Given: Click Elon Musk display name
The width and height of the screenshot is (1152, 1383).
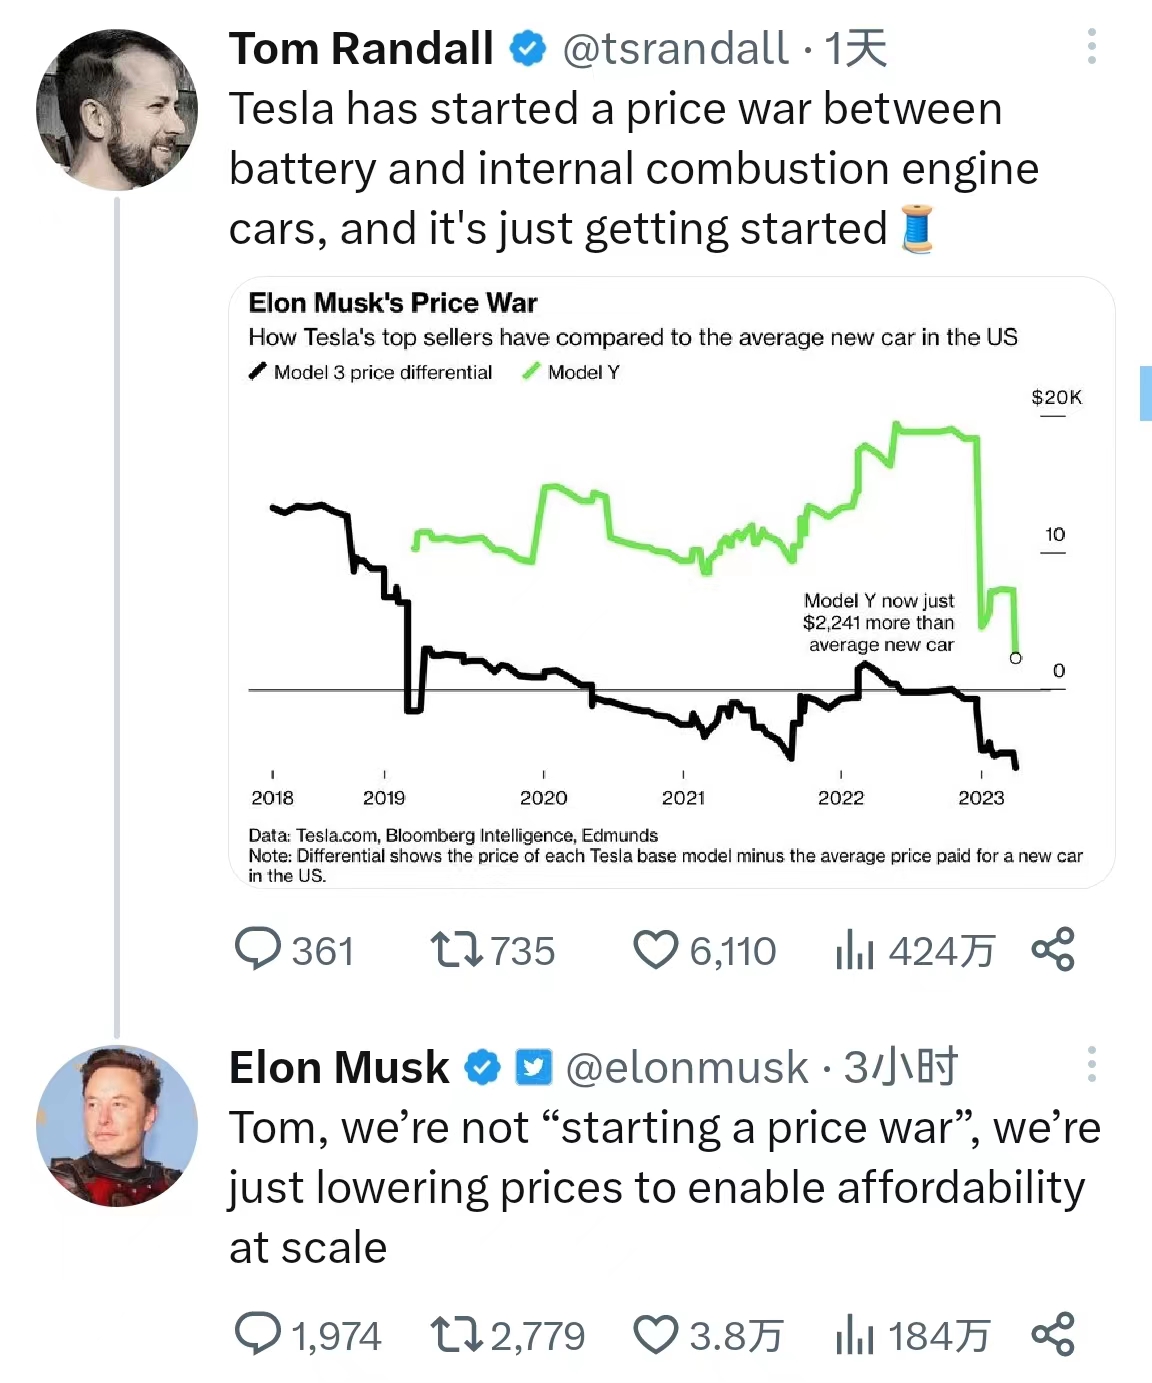Looking at the screenshot, I should point(339,1067).
